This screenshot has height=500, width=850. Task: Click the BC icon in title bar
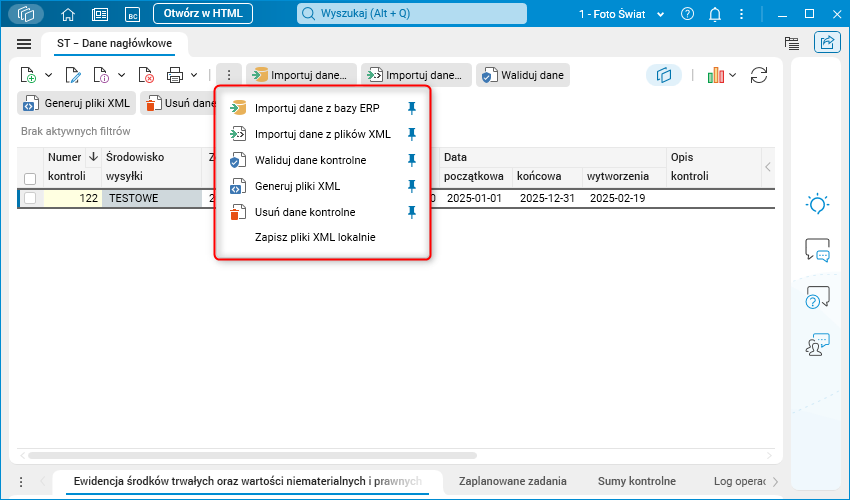pos(132,15)
